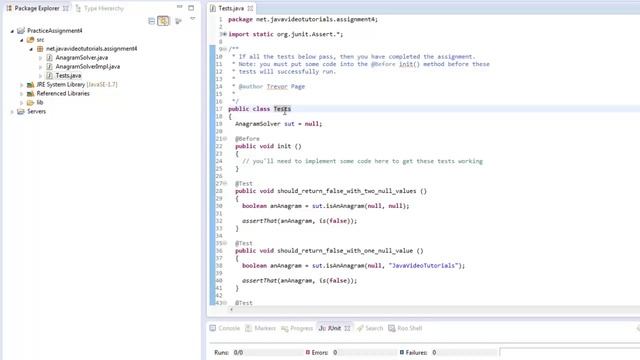Click the editor horizontal scrollbar left arrow

tap(231, 310)
